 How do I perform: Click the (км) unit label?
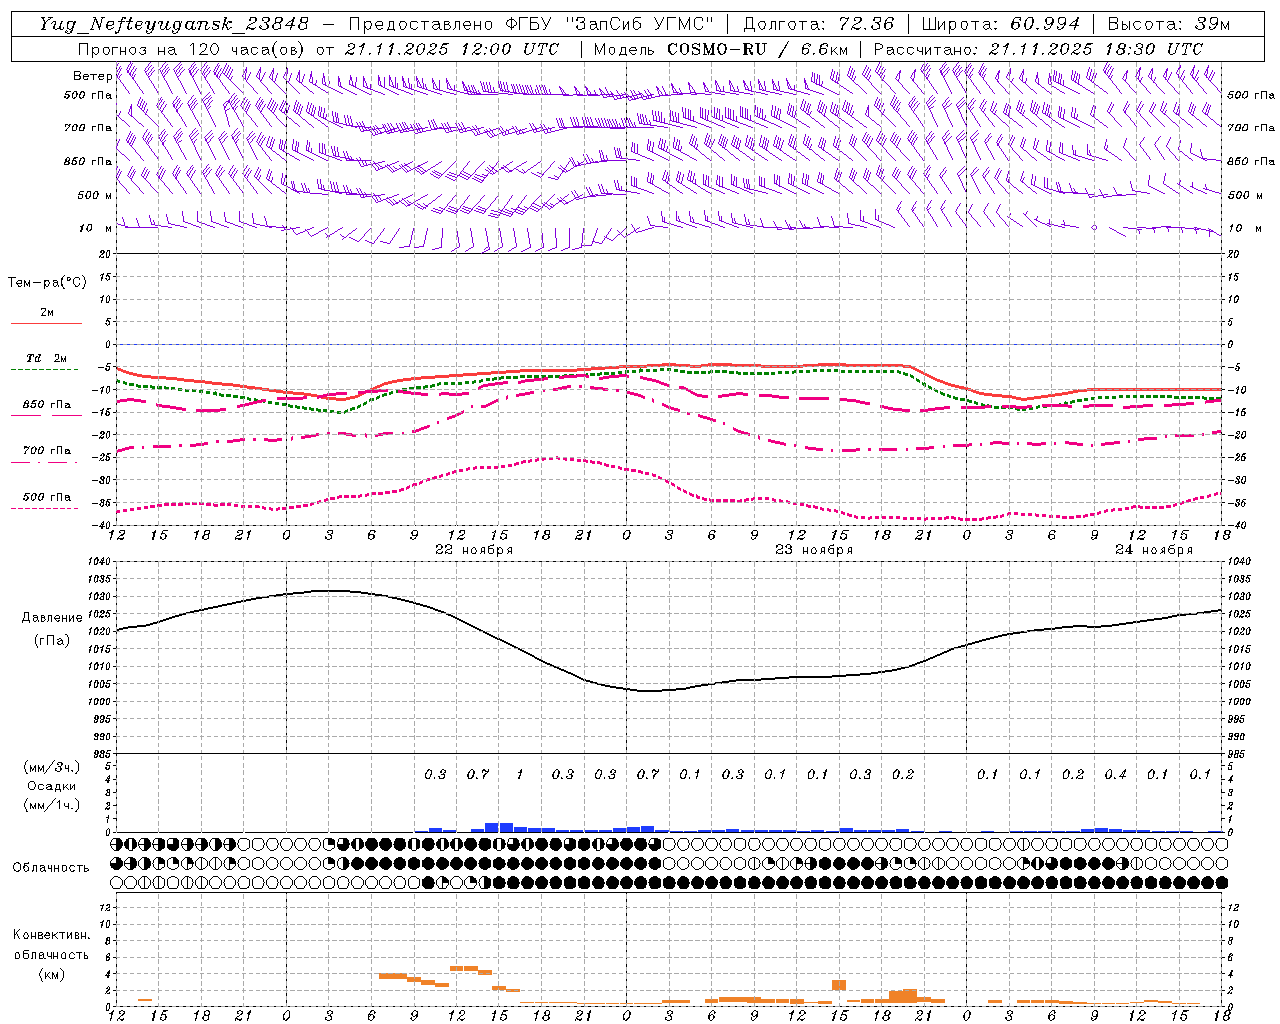pos(51,974)
